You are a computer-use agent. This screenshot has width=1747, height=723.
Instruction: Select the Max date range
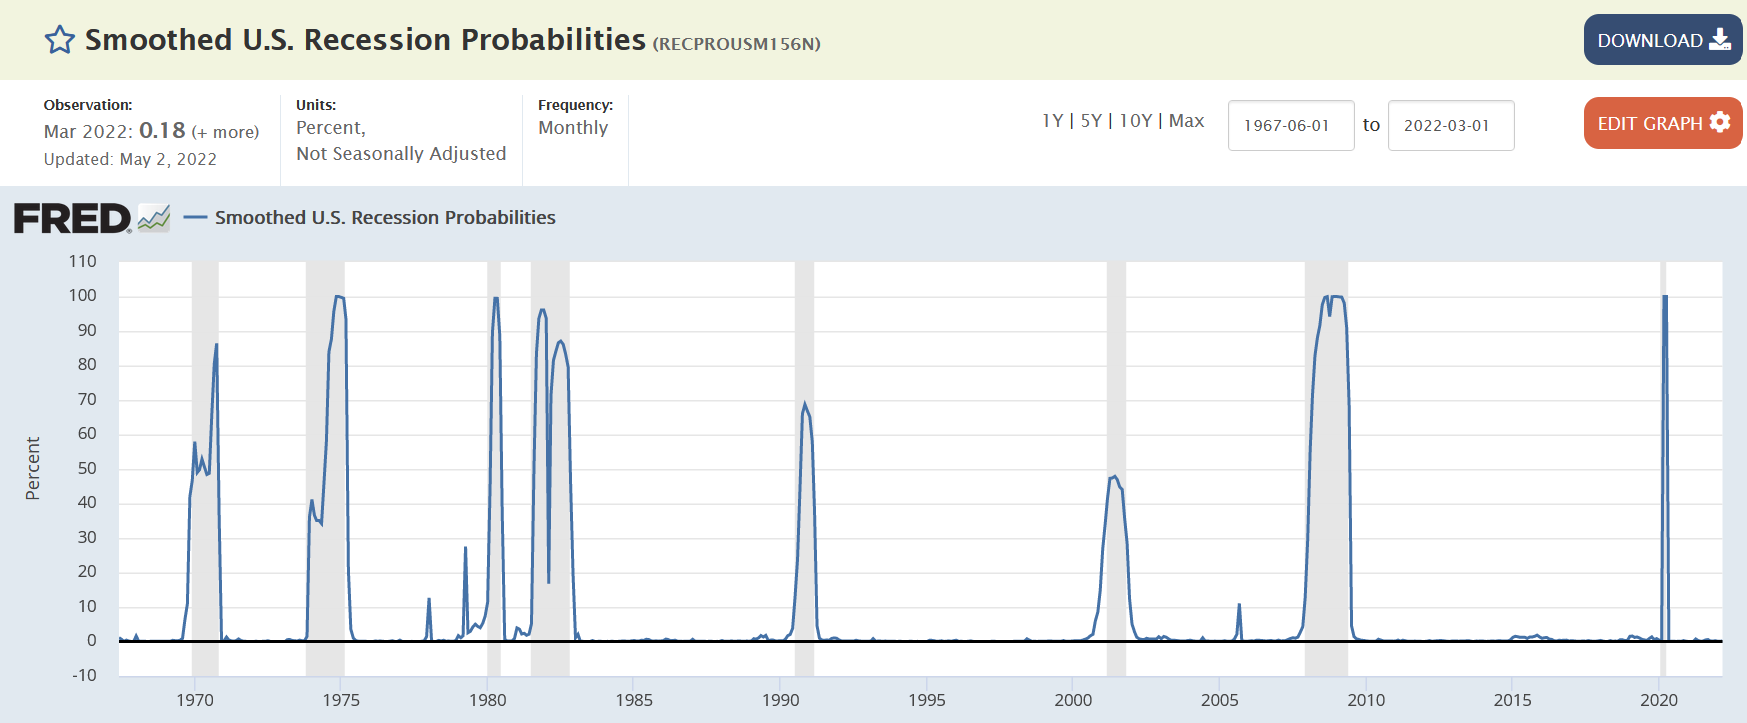coord(1186,121)
